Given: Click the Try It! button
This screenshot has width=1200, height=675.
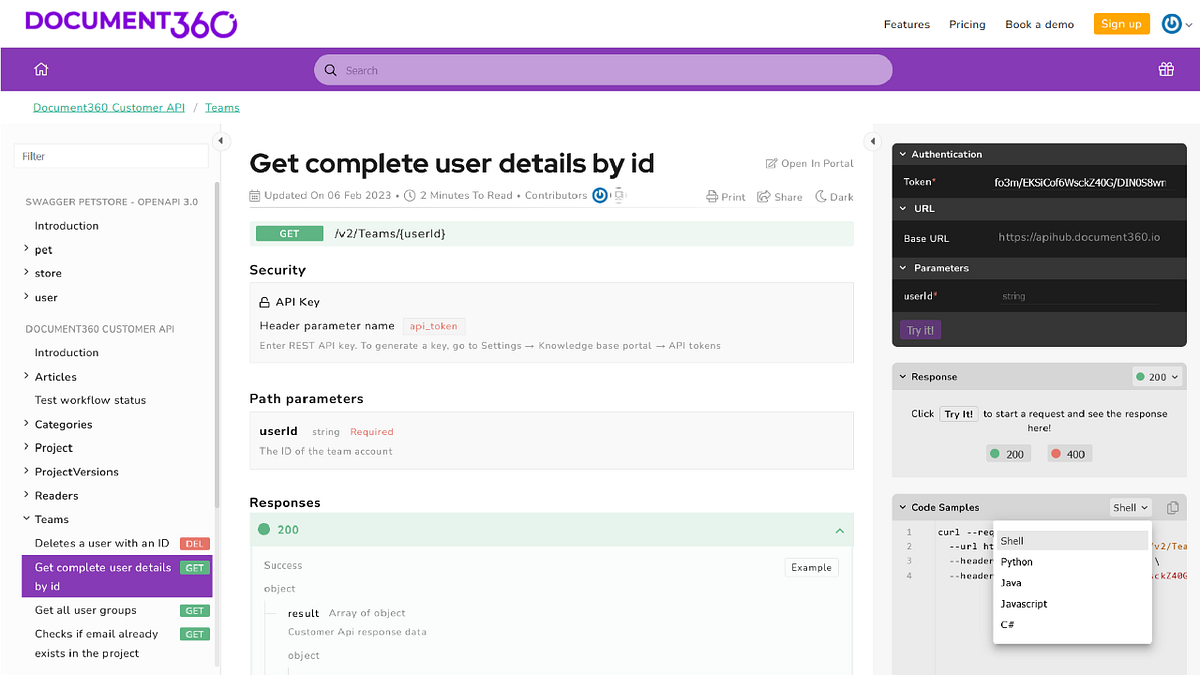Looking at the screenshot, I should click(x=919, y=329).
